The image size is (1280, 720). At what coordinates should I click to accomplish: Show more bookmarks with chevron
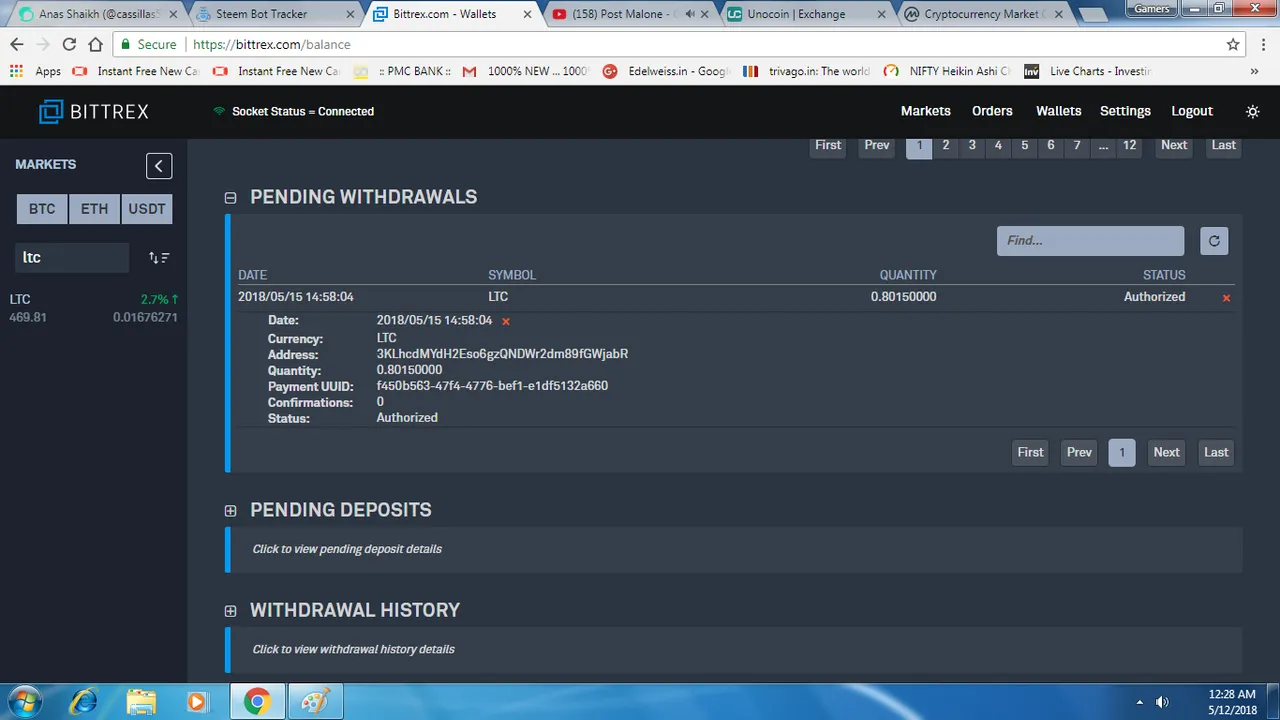pyautogui.click(x=1254, y=71)
